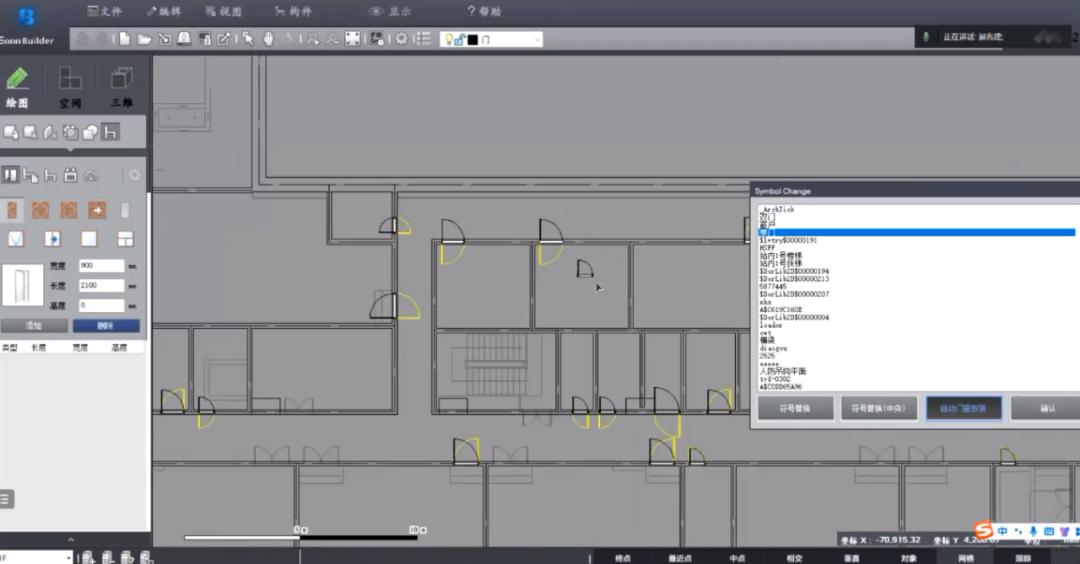1080x564 pixels.
Task: Open the 文件 file menu
Action: (x=104, y=12)
